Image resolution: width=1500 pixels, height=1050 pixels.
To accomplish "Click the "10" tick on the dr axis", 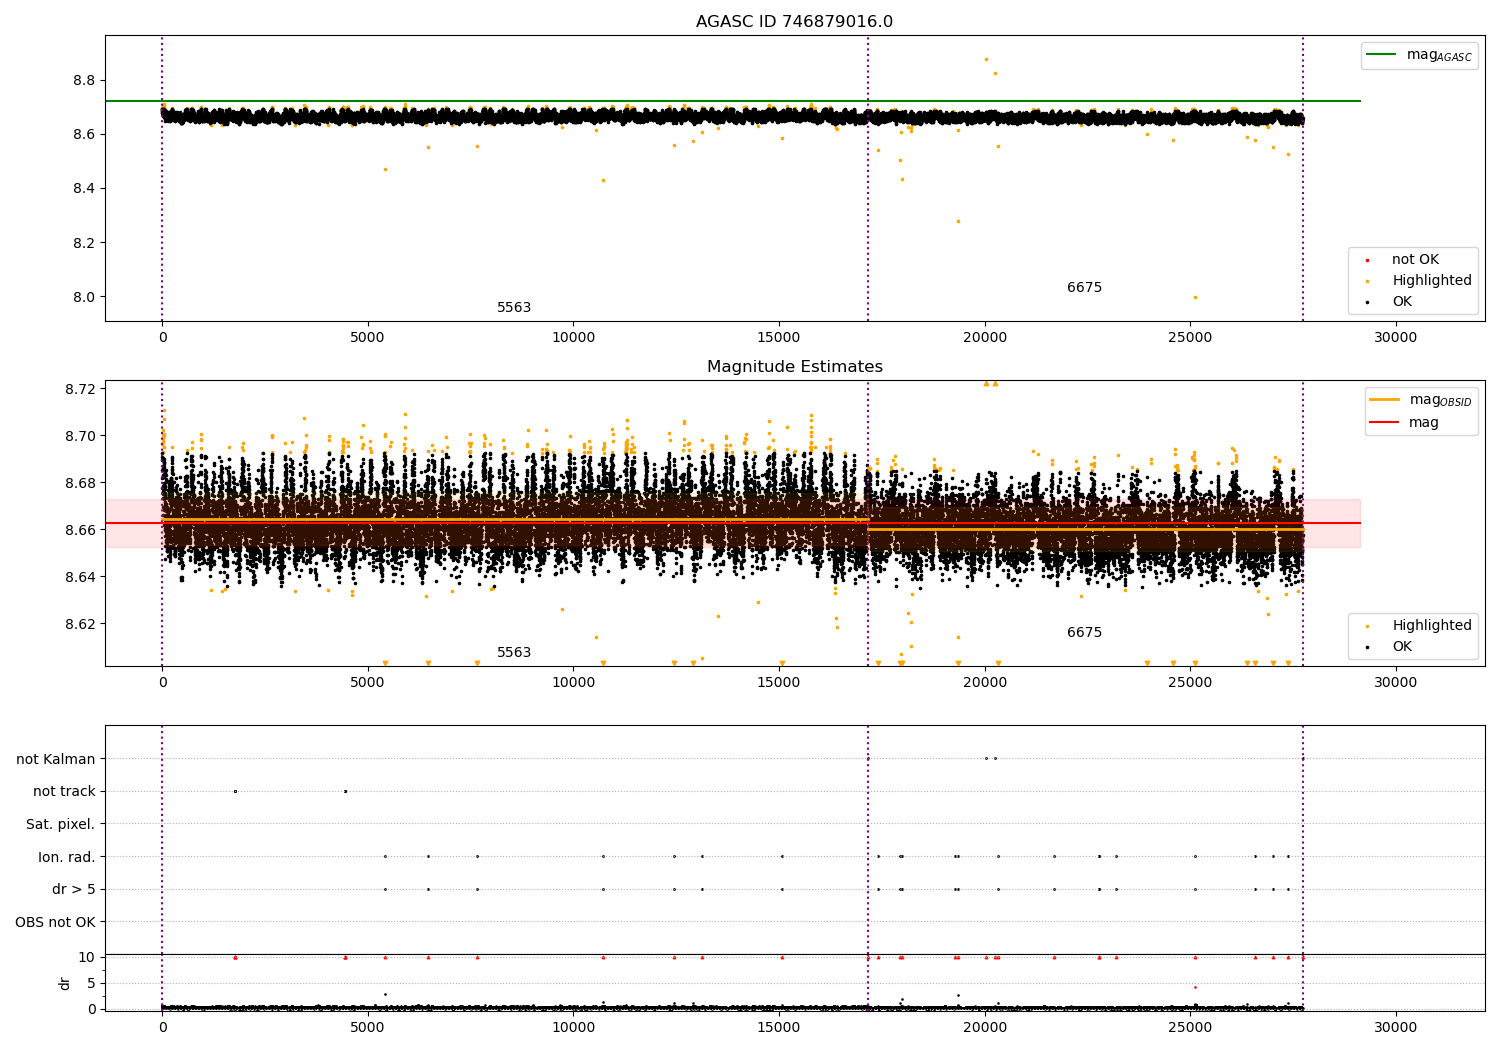I will pos(87,957).
